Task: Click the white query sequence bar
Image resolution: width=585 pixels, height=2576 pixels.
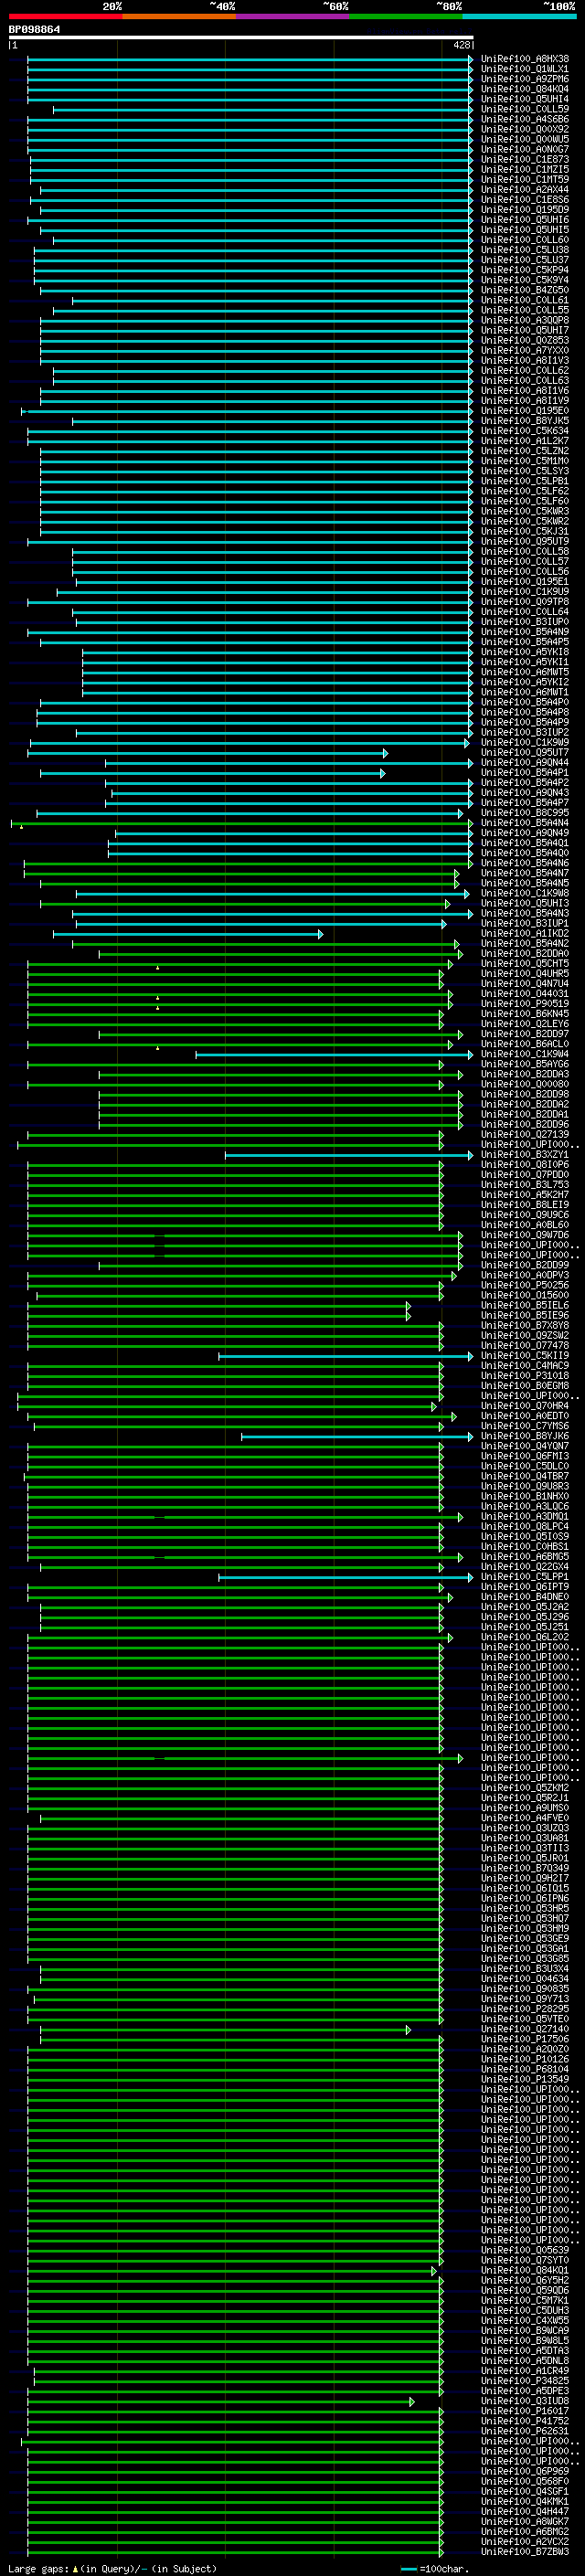Action: [x=241, y=37]
